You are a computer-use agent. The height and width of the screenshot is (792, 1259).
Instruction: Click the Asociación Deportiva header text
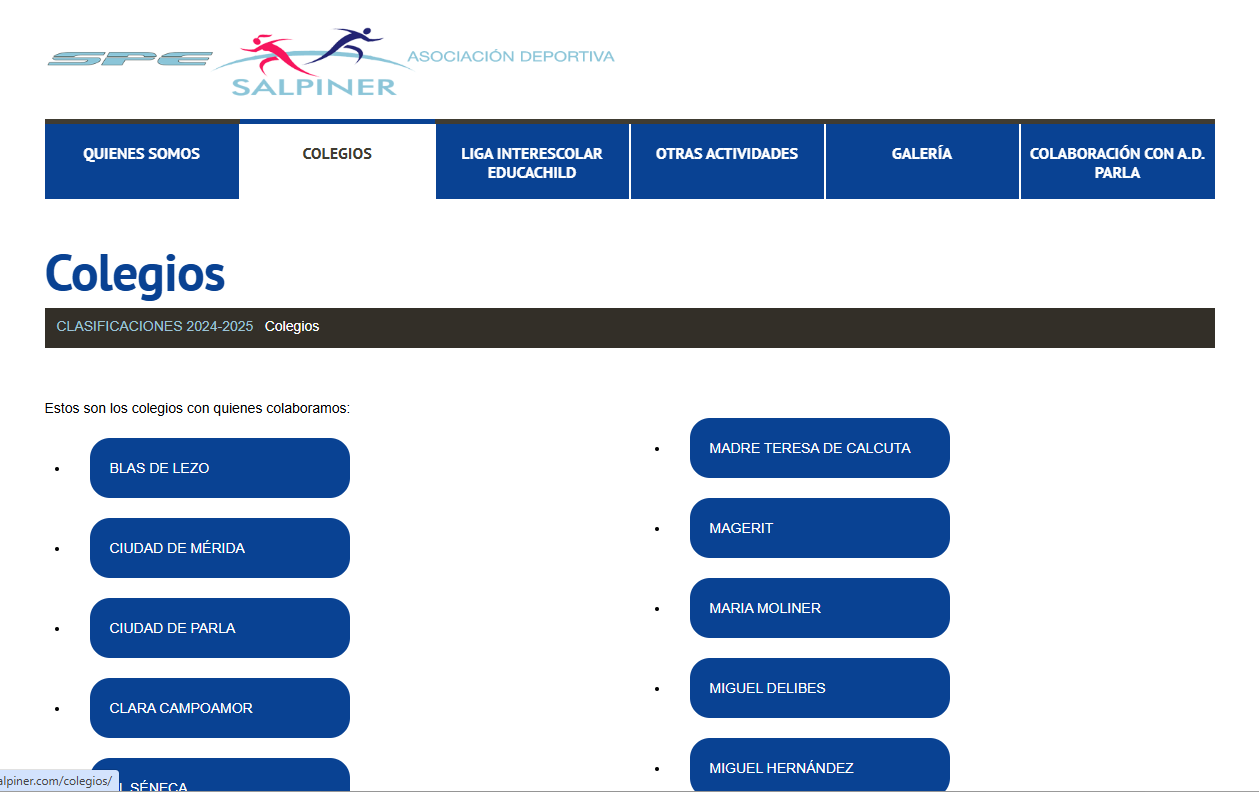pyautogui.click(x=511, y=56)
